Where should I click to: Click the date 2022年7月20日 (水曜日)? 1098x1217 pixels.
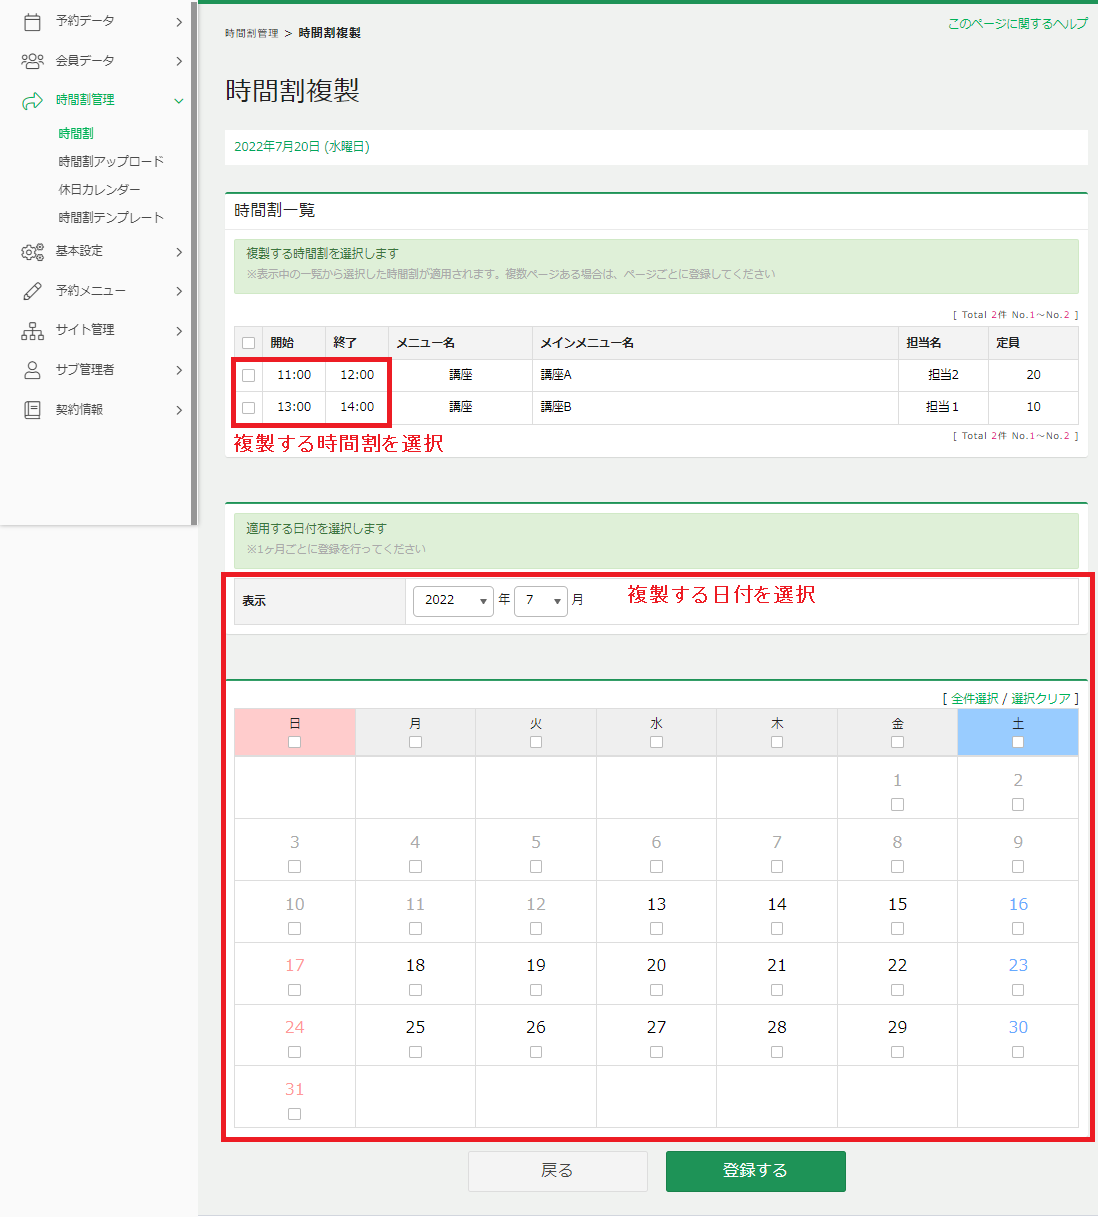(302, 147)
